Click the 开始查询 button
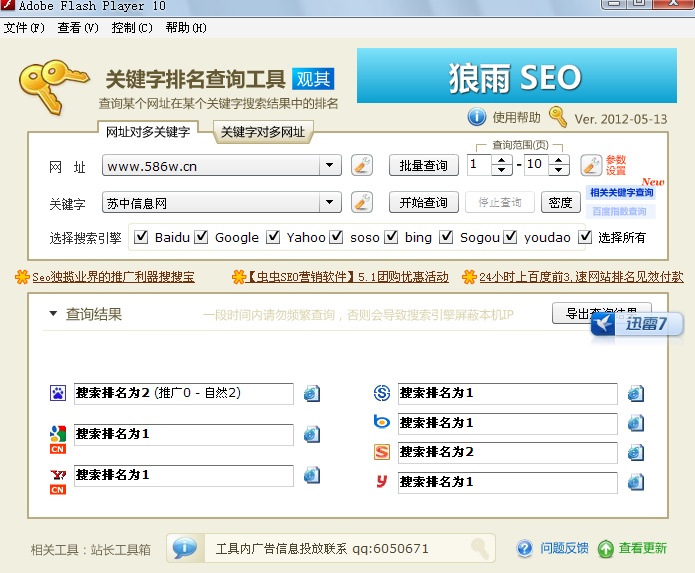Screen dimensions: 695x573 click(x=424, y=203)
